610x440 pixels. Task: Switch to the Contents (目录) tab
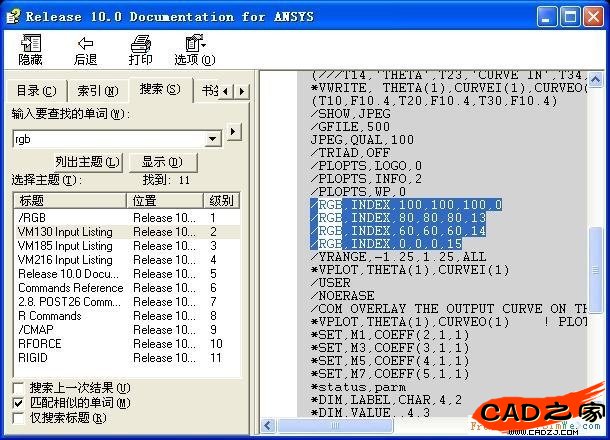point(36,91)
